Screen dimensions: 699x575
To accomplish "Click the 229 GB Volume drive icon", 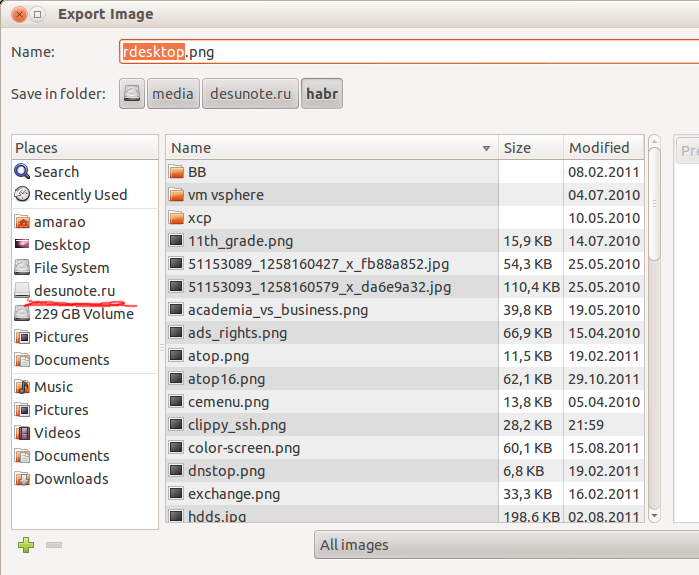I will [x=23, y=314].
